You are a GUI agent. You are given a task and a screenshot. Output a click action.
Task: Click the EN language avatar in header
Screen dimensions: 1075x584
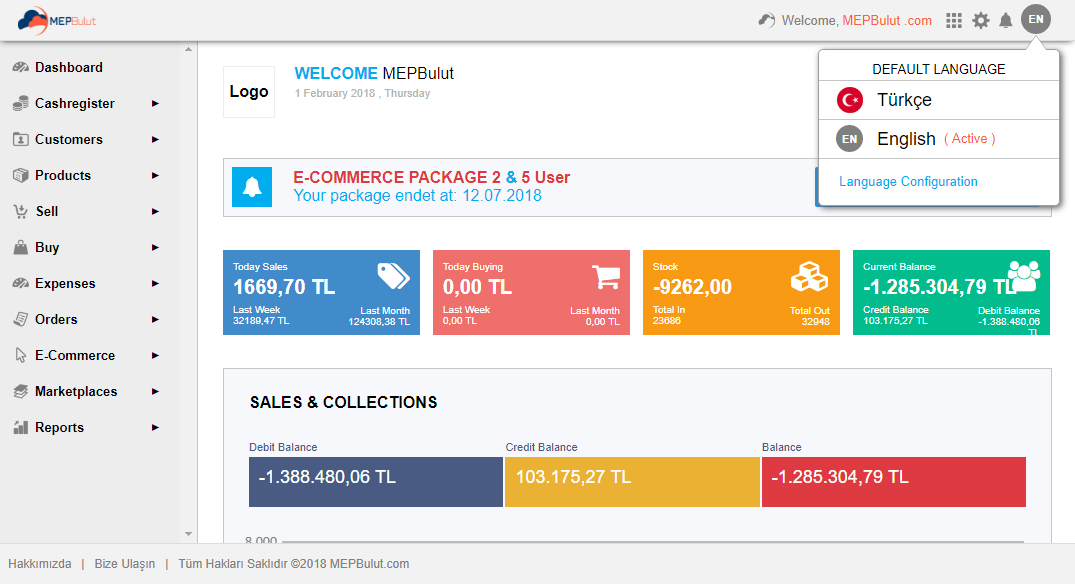[1036, 19]
